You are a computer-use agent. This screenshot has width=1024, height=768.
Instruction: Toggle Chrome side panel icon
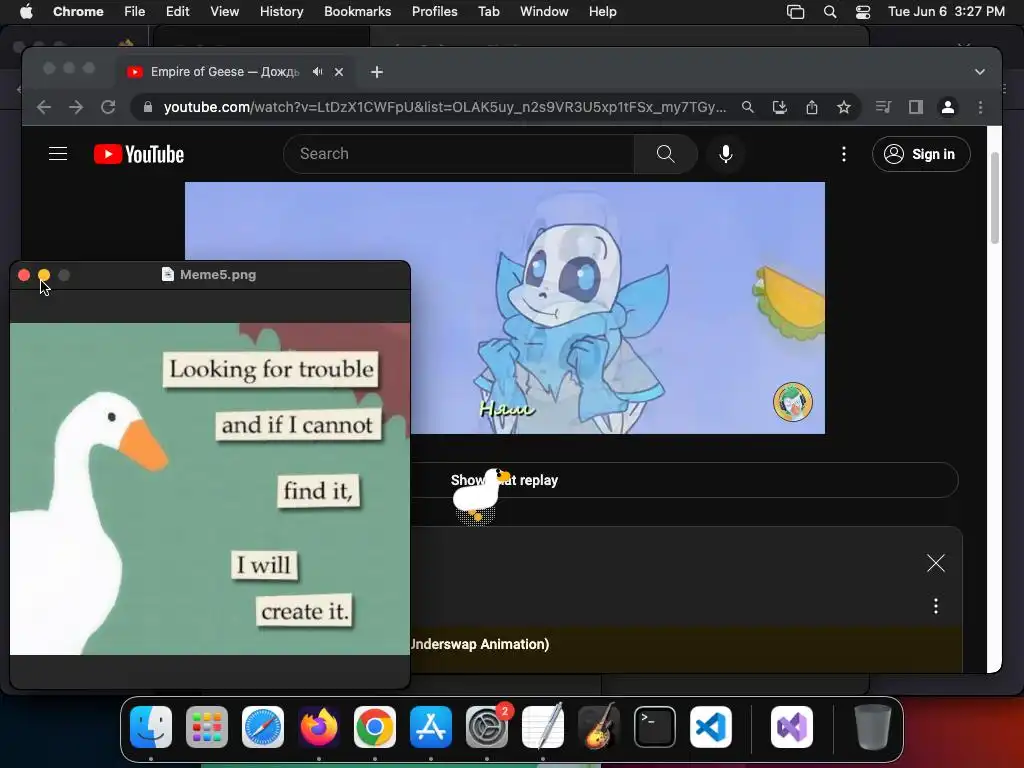click(x=916, y=107)
